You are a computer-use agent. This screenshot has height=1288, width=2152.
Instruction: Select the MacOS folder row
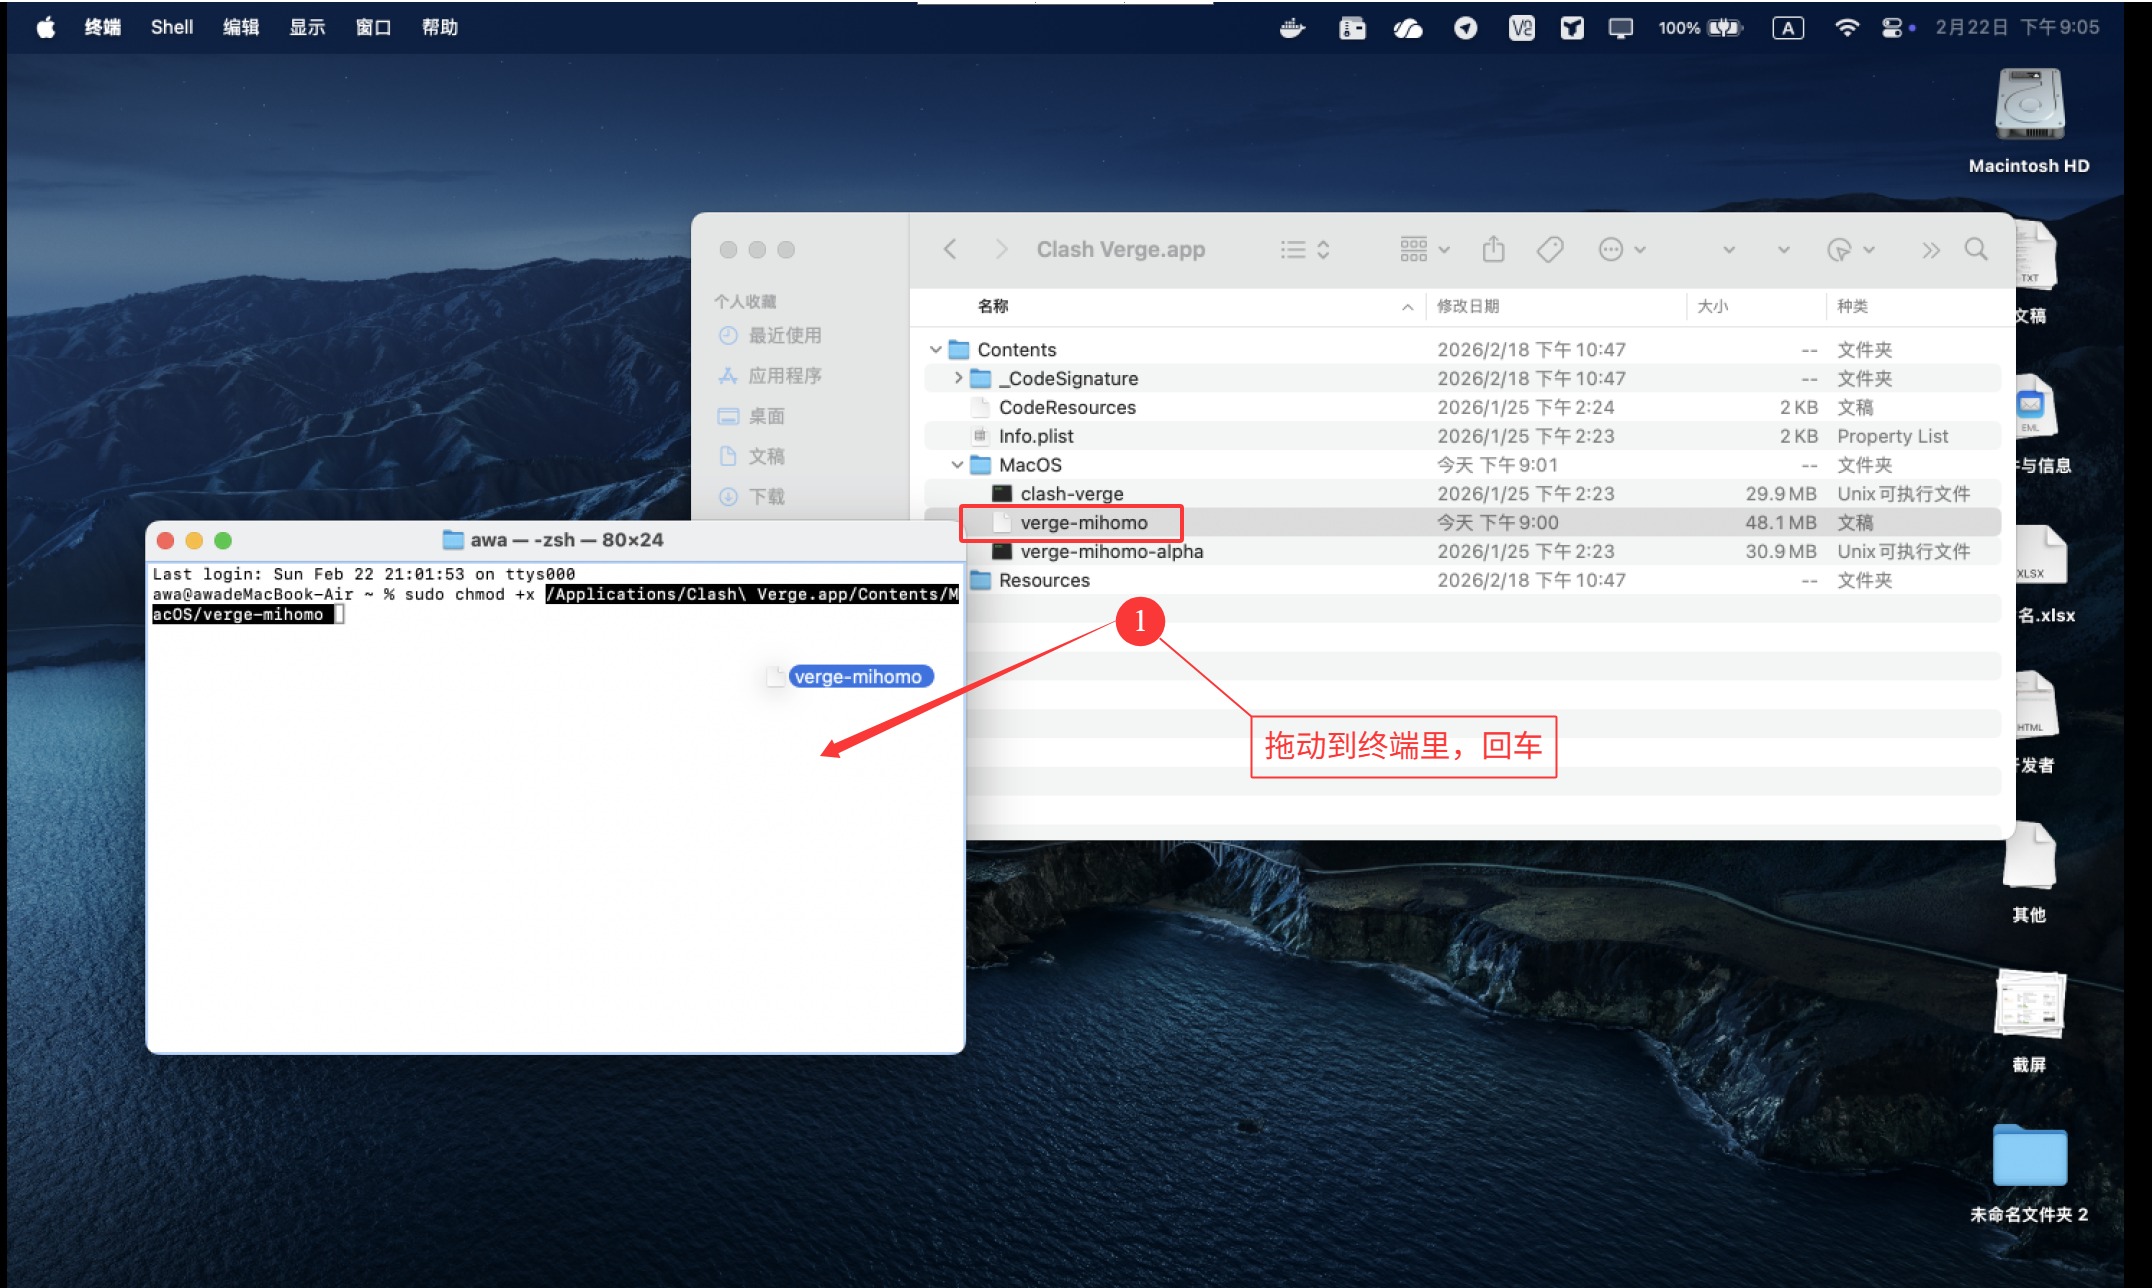pos(1462,465)
